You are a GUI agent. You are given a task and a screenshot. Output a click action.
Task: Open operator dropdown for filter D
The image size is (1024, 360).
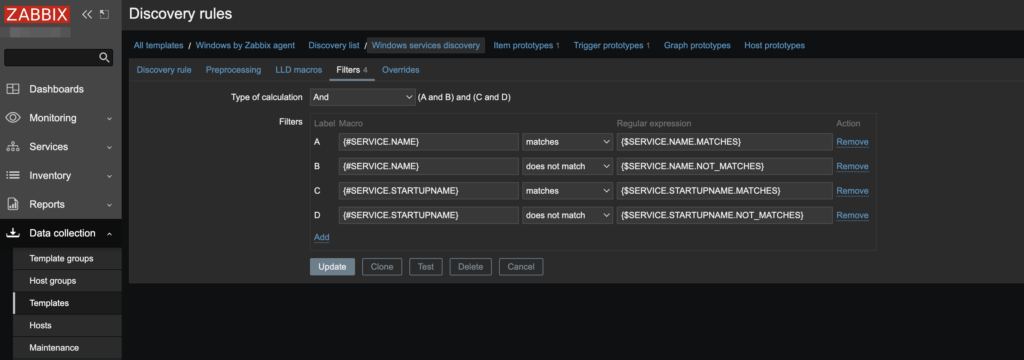(567, 216)
